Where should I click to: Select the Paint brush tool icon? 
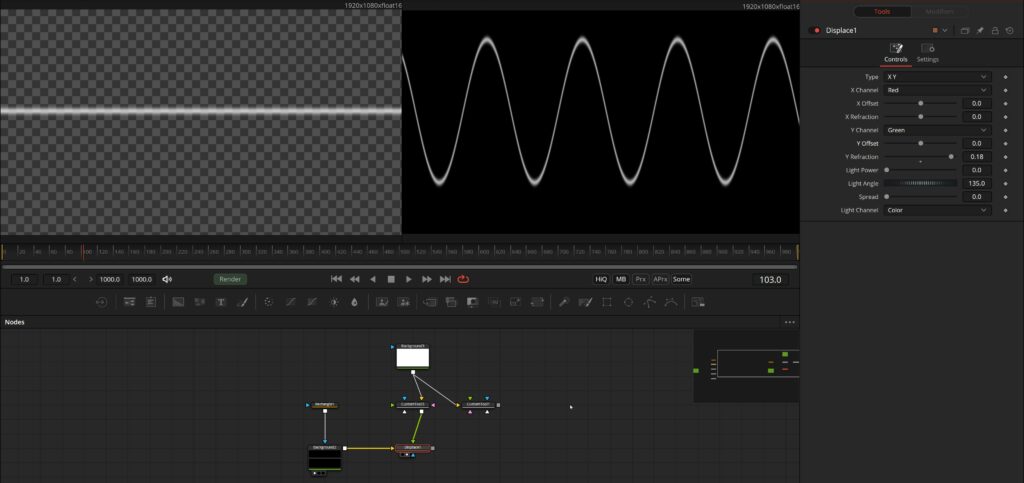(242, 302)
